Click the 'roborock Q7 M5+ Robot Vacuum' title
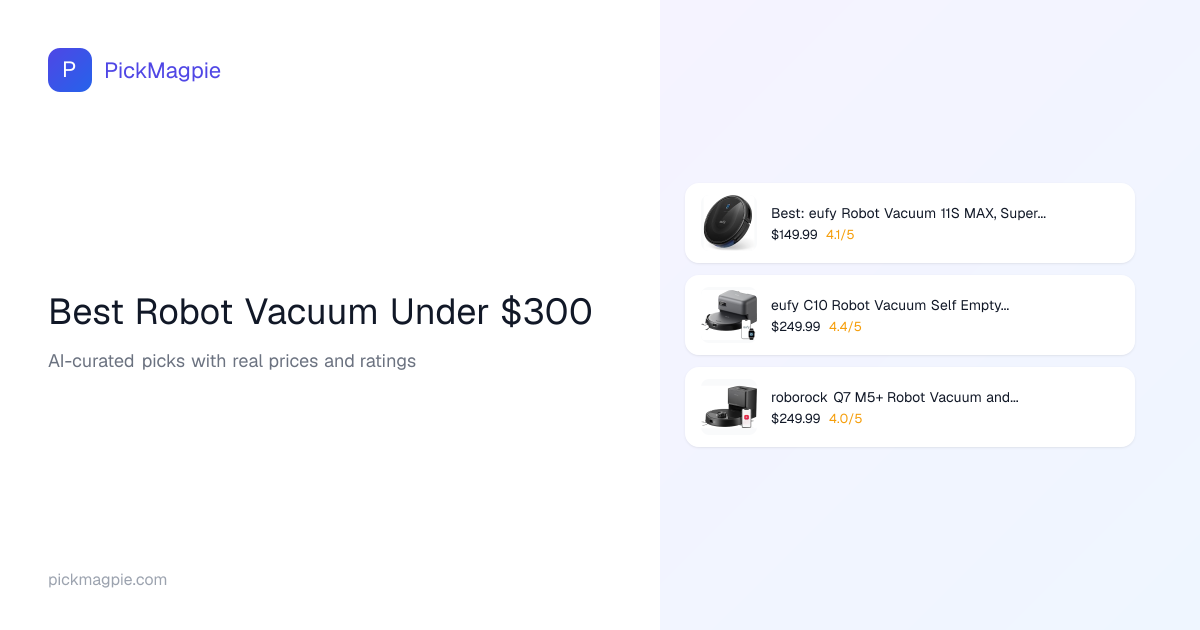1200x630 pixels. 894,397
